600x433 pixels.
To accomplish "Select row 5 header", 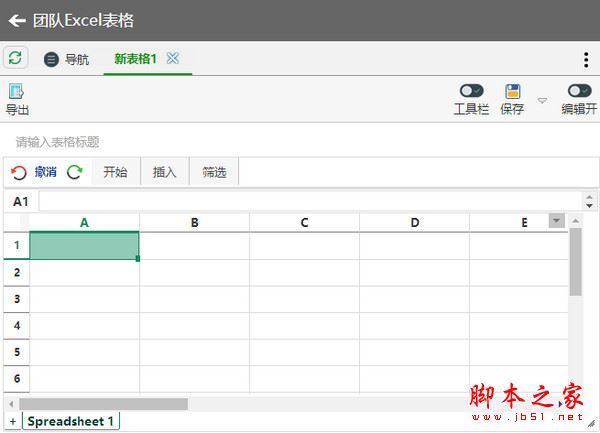I will pos(16,352).
